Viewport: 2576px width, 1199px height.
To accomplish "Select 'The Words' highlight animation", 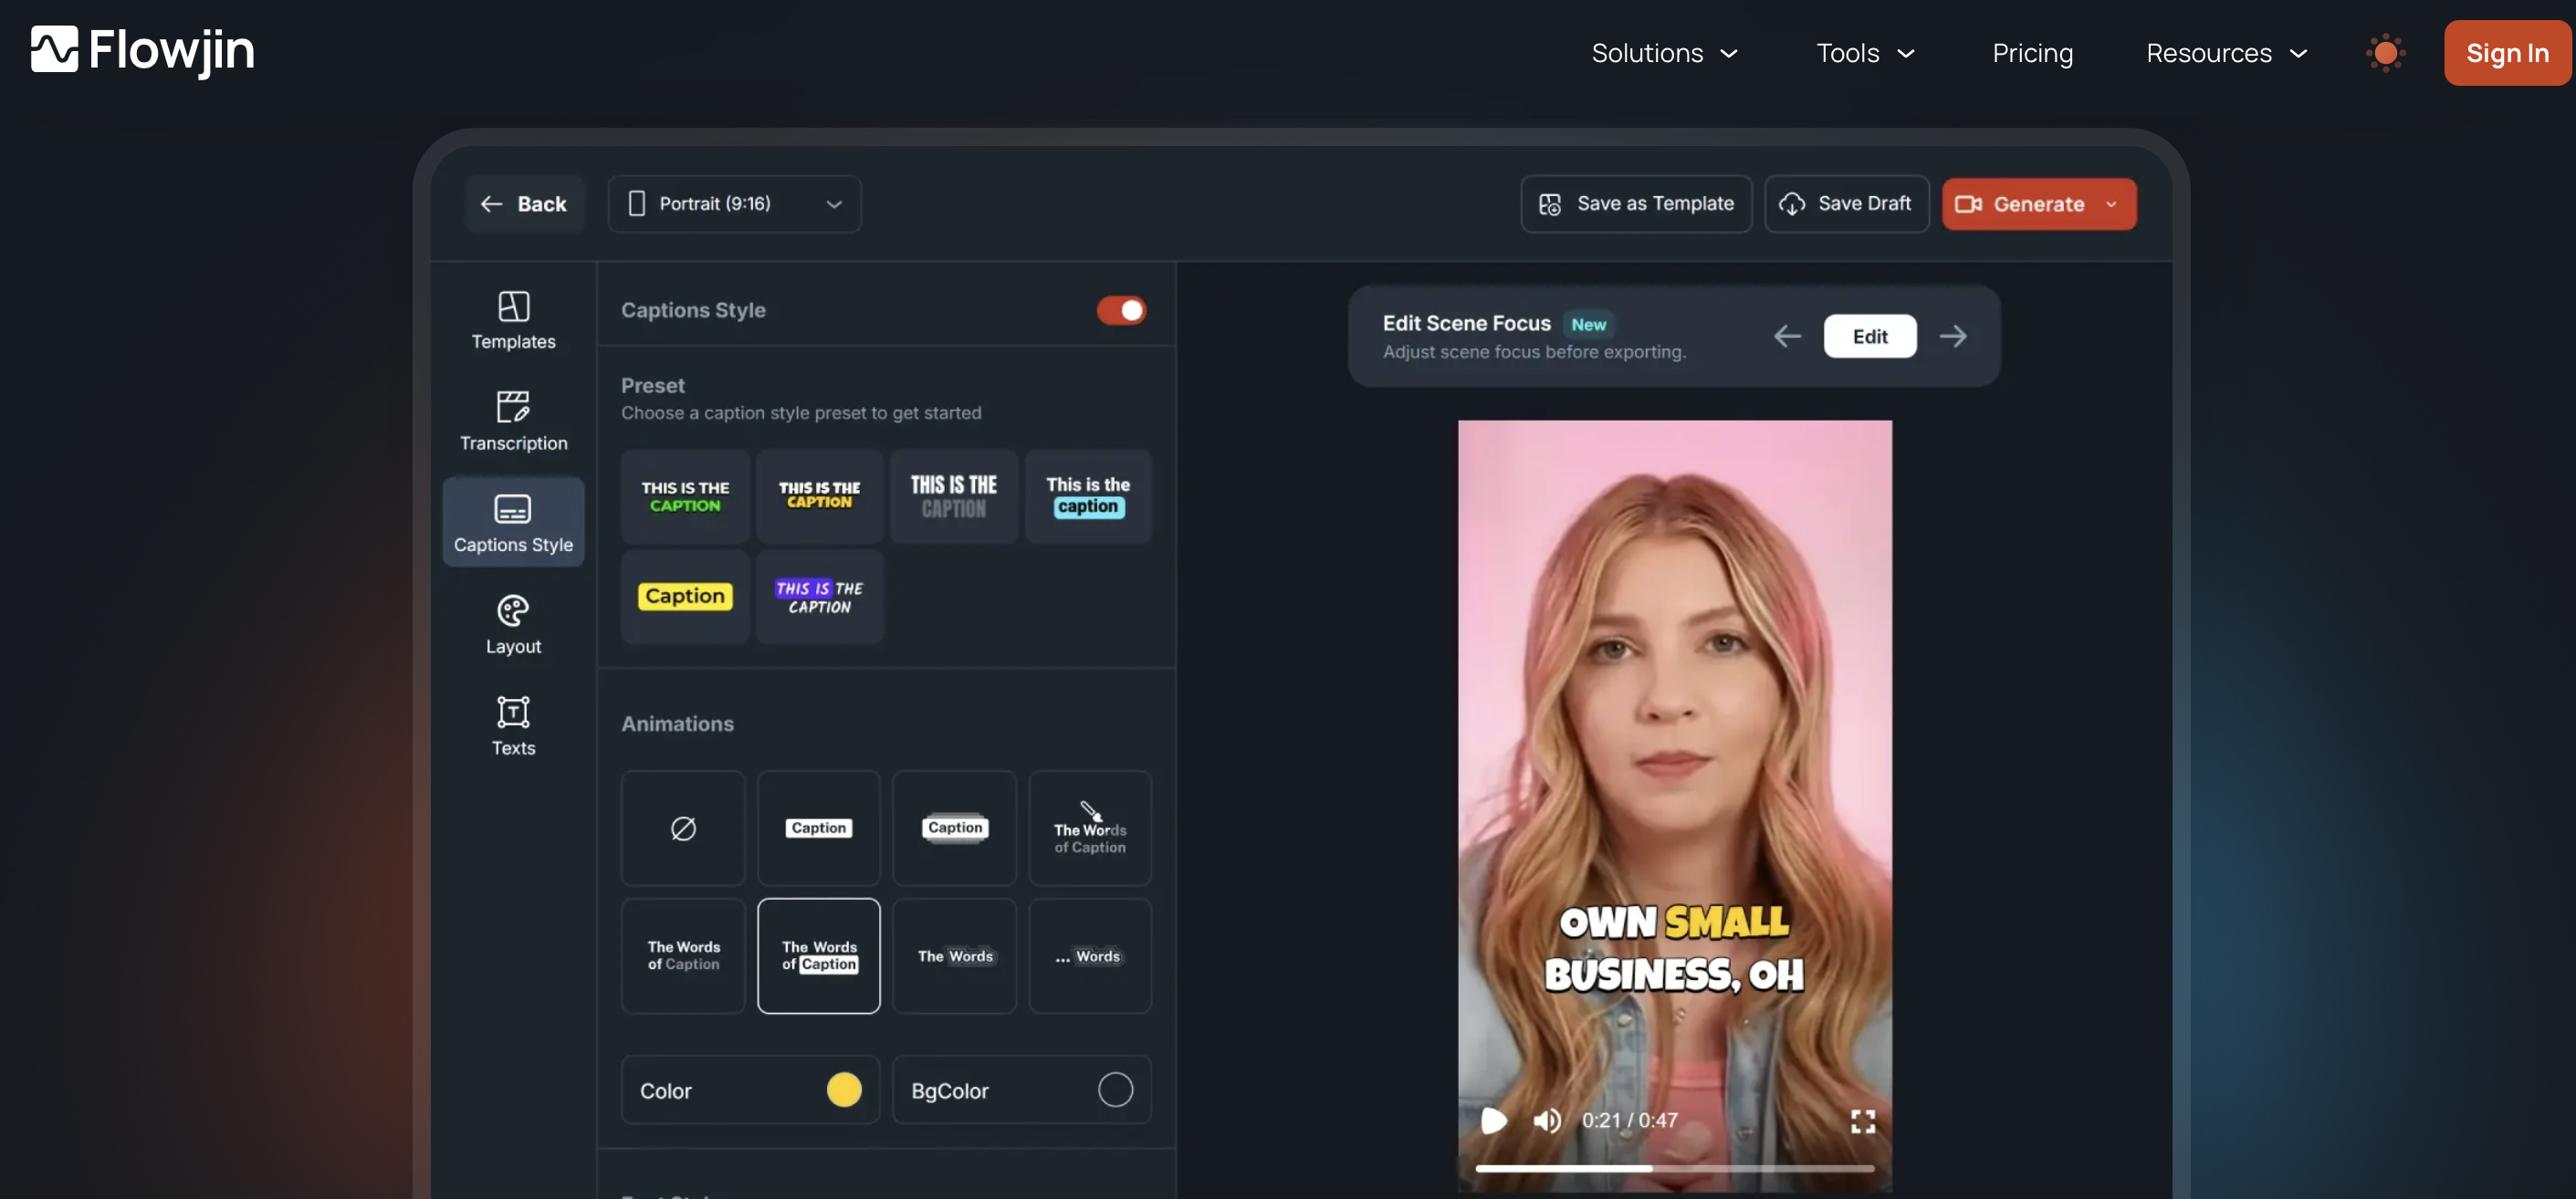I will [x=954, y=956].
